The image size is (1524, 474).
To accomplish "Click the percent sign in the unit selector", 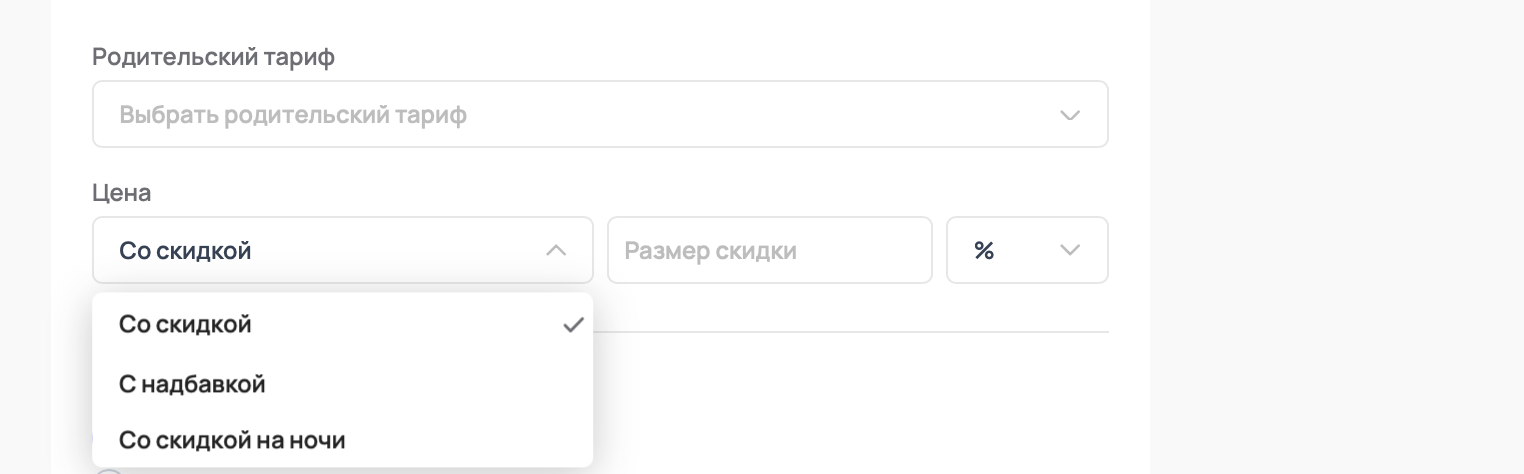I will click(x=984, y=250).
